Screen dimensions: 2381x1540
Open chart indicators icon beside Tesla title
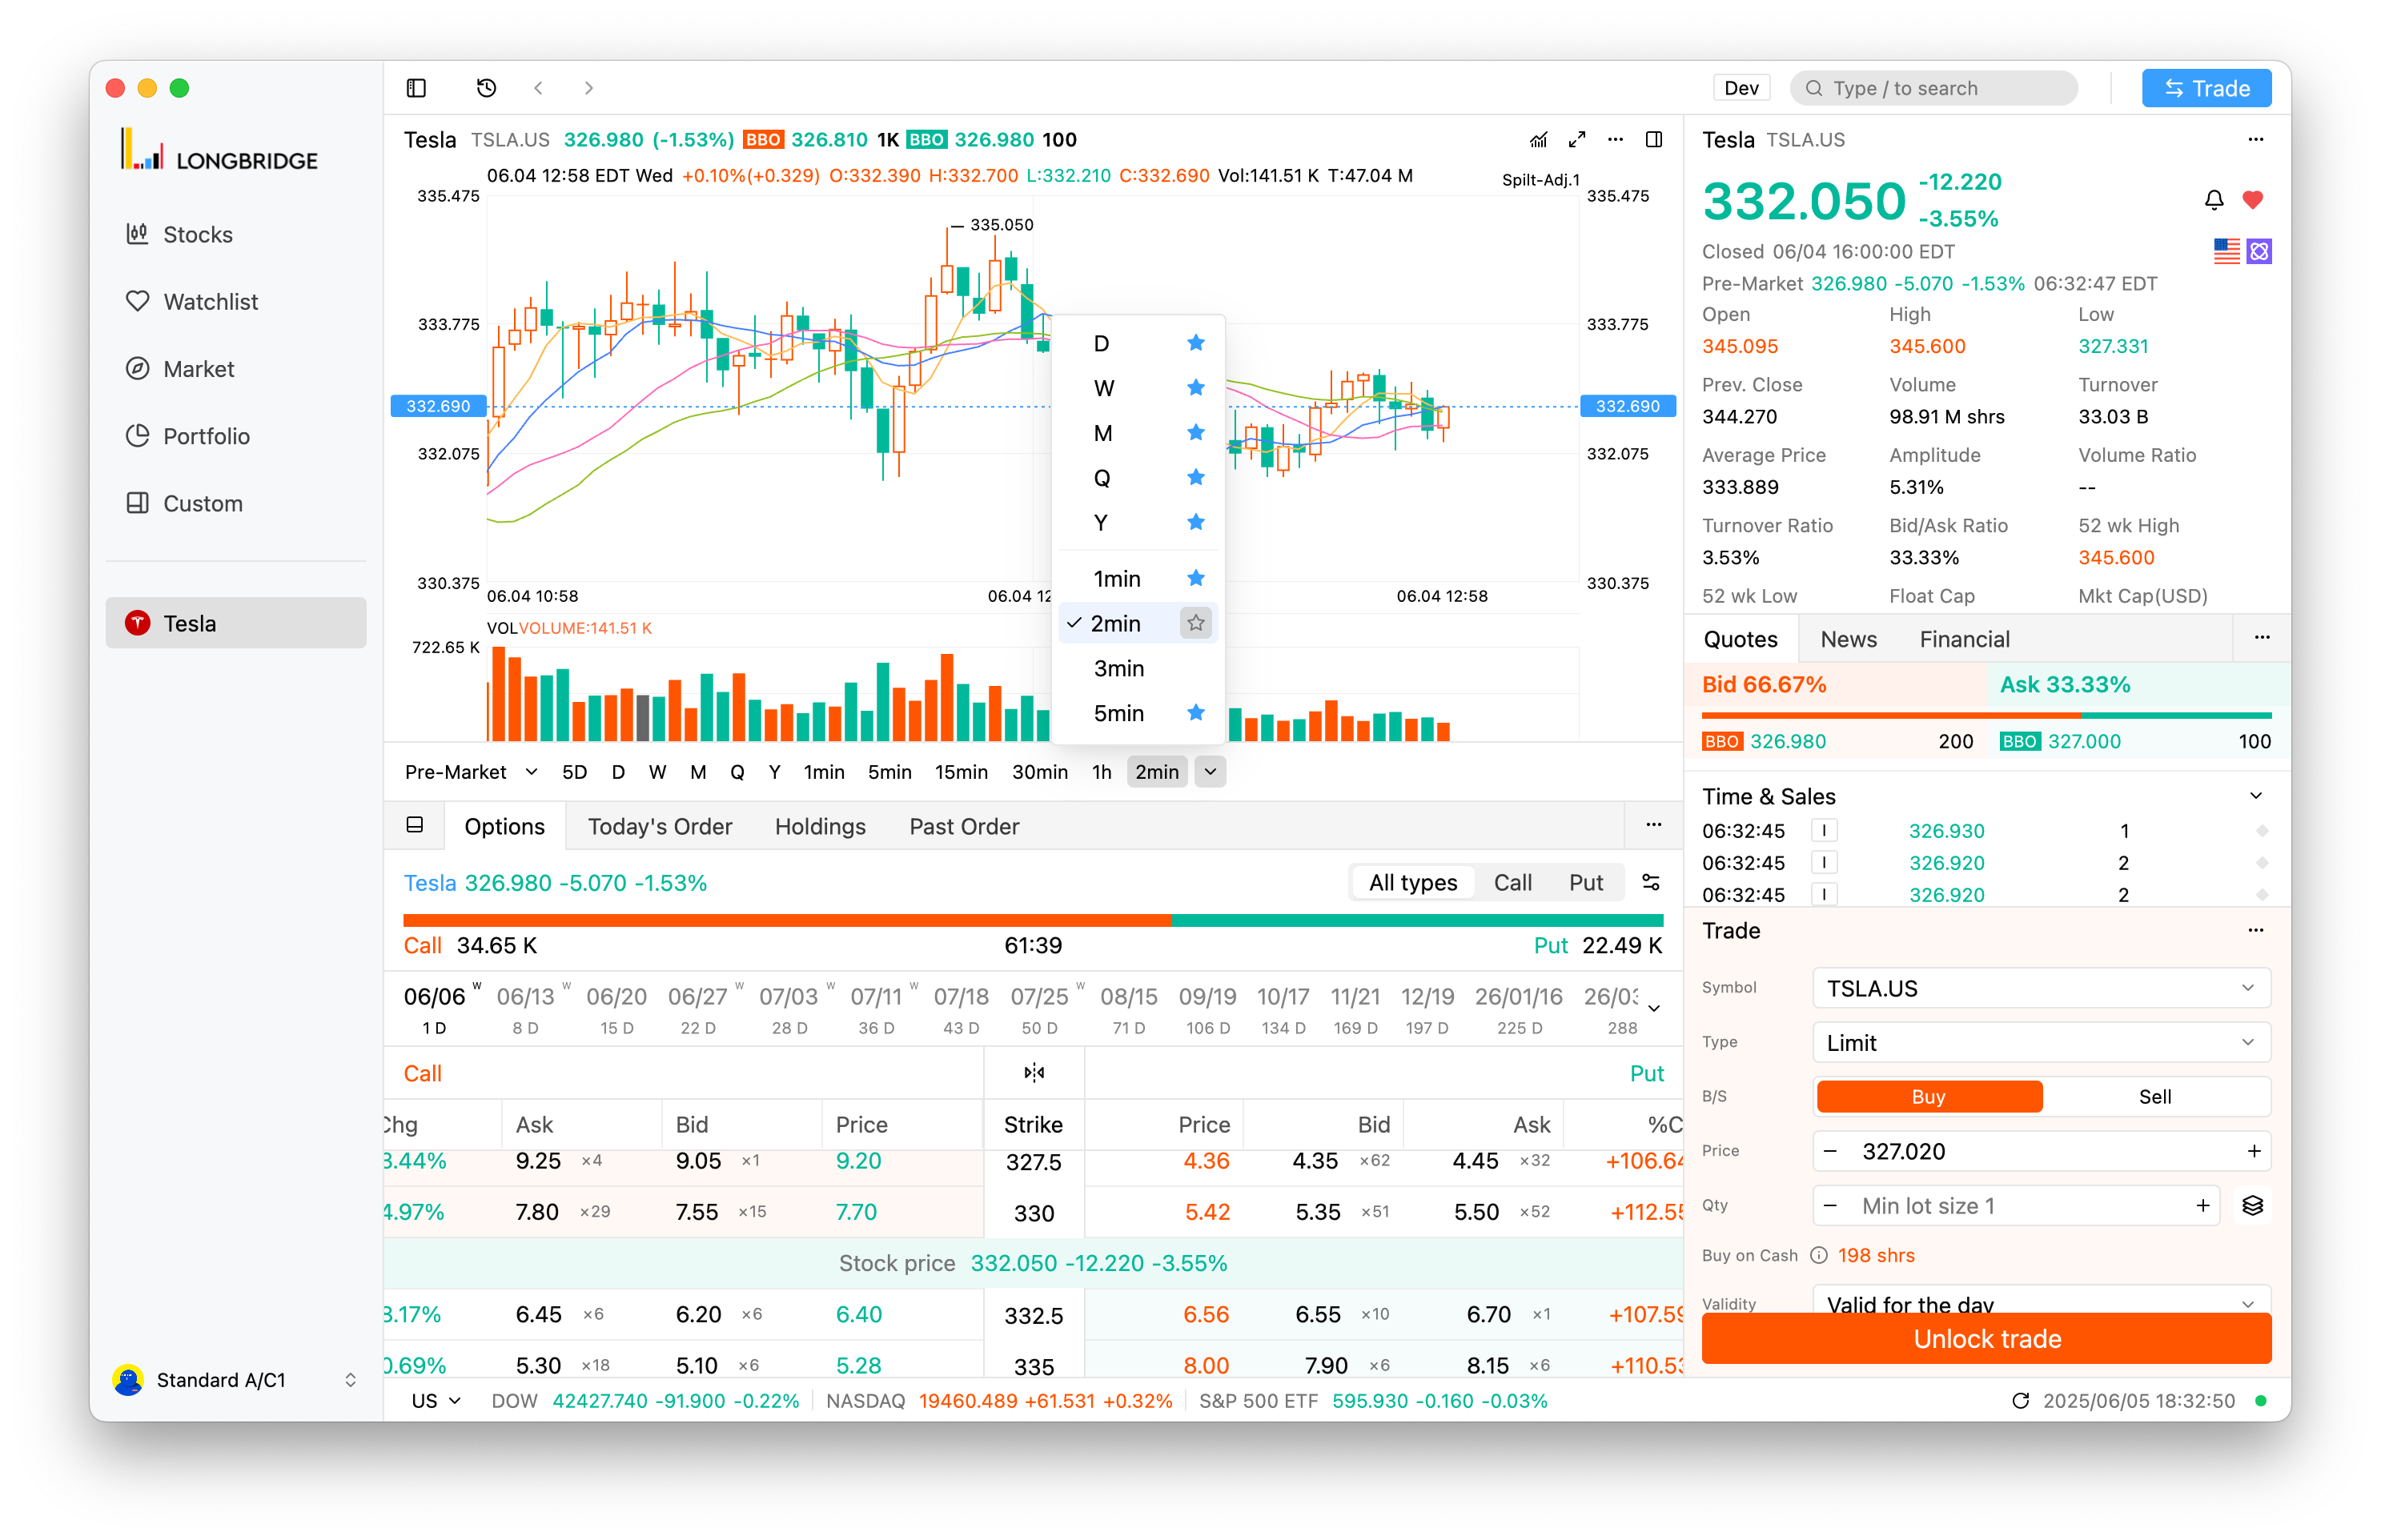click(x=1539, y=139)
